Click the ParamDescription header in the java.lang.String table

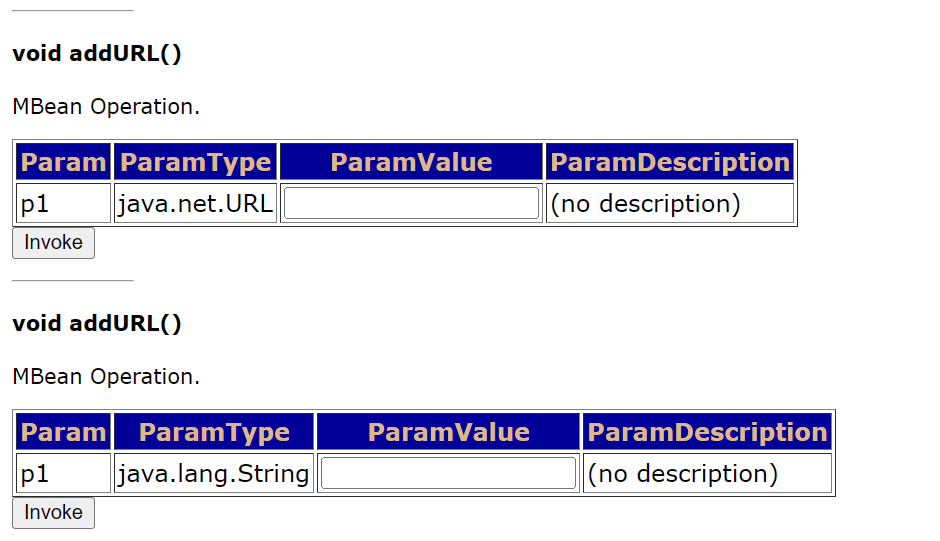click(x=707, y=432)
